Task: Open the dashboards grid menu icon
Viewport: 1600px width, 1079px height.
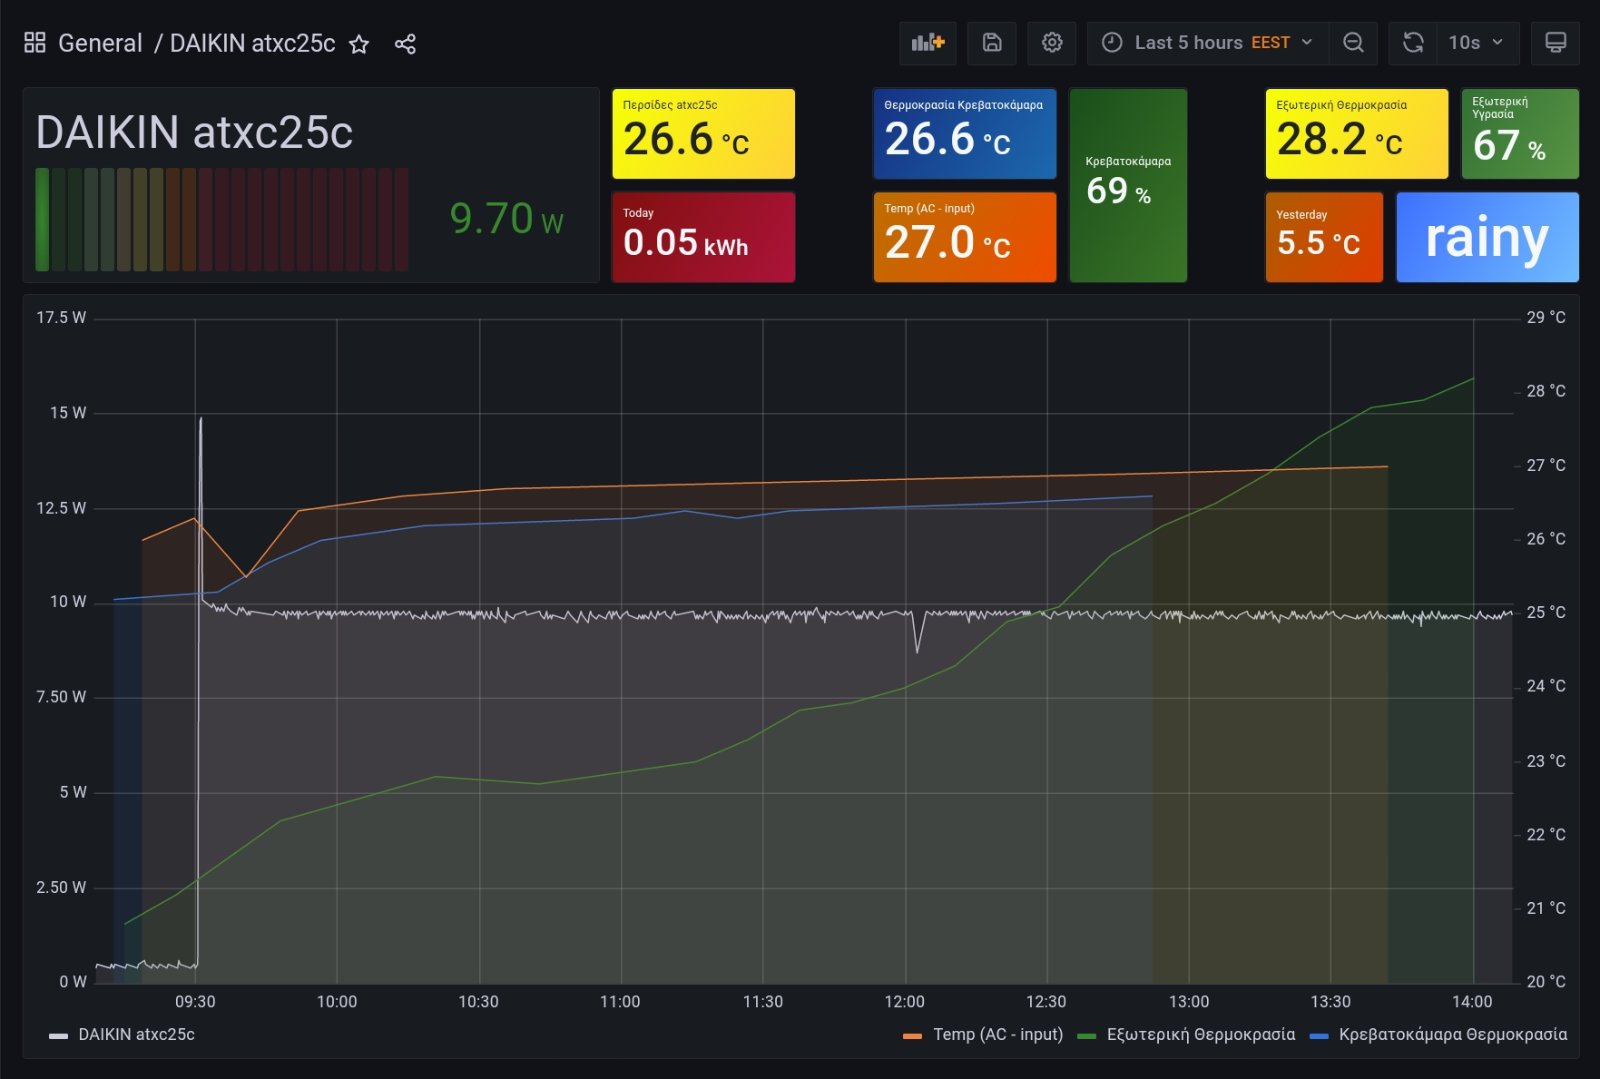Action: pos(35,43)
